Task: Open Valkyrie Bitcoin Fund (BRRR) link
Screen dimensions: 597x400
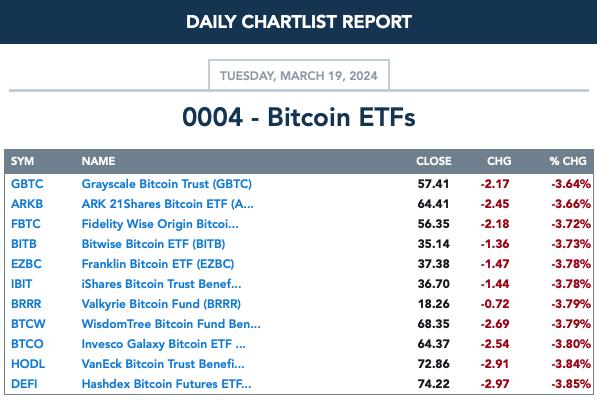Action: [161, 304]
